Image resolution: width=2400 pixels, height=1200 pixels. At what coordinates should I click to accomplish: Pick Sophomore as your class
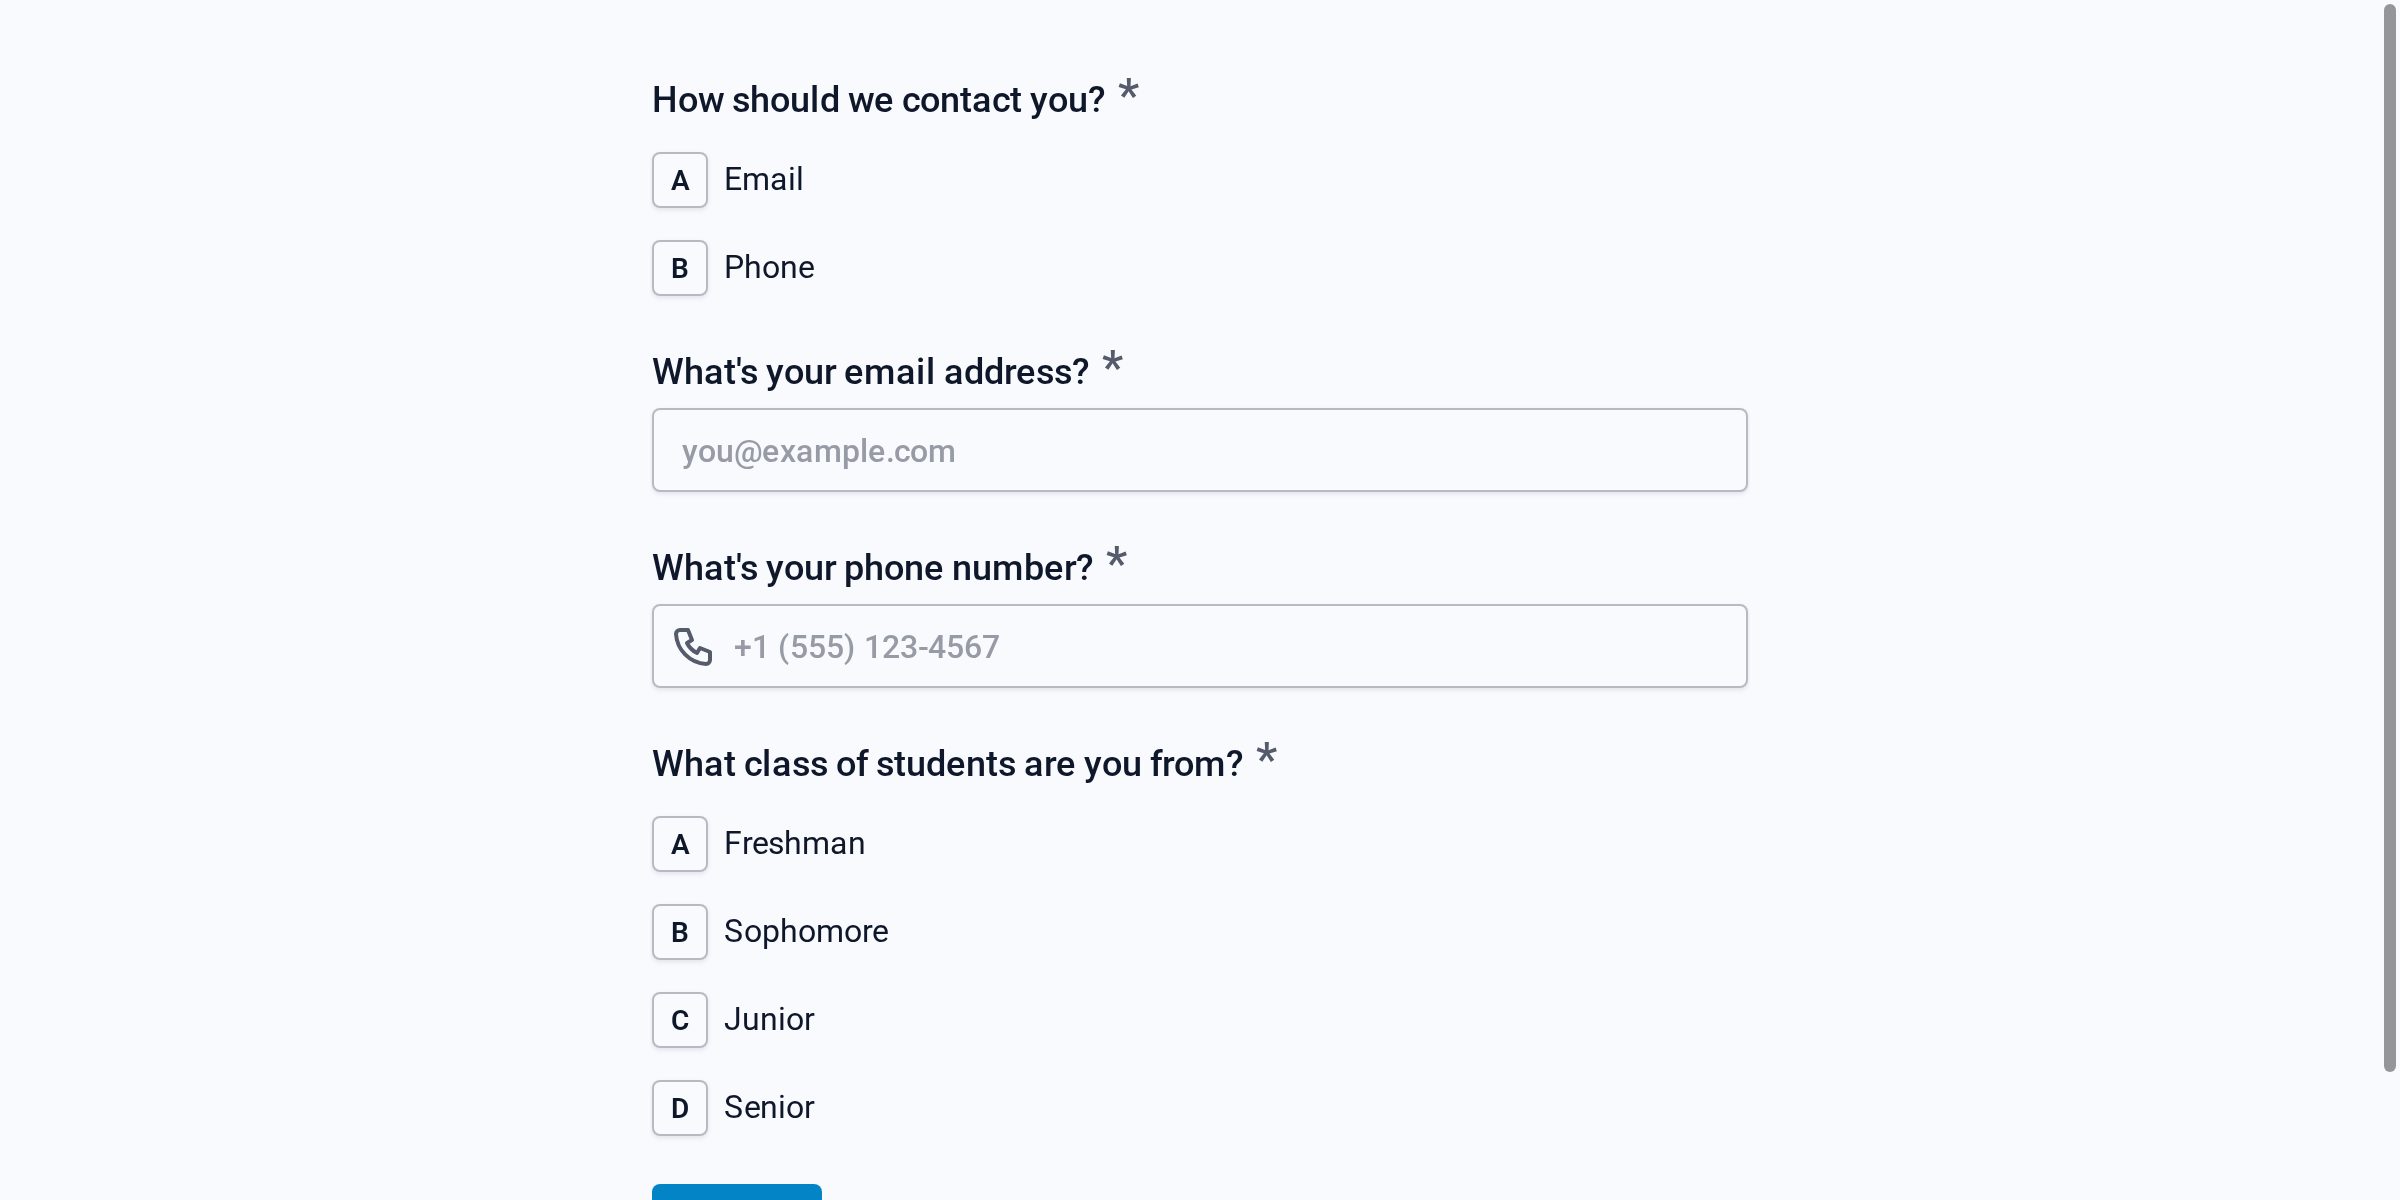tap(805, 932)
